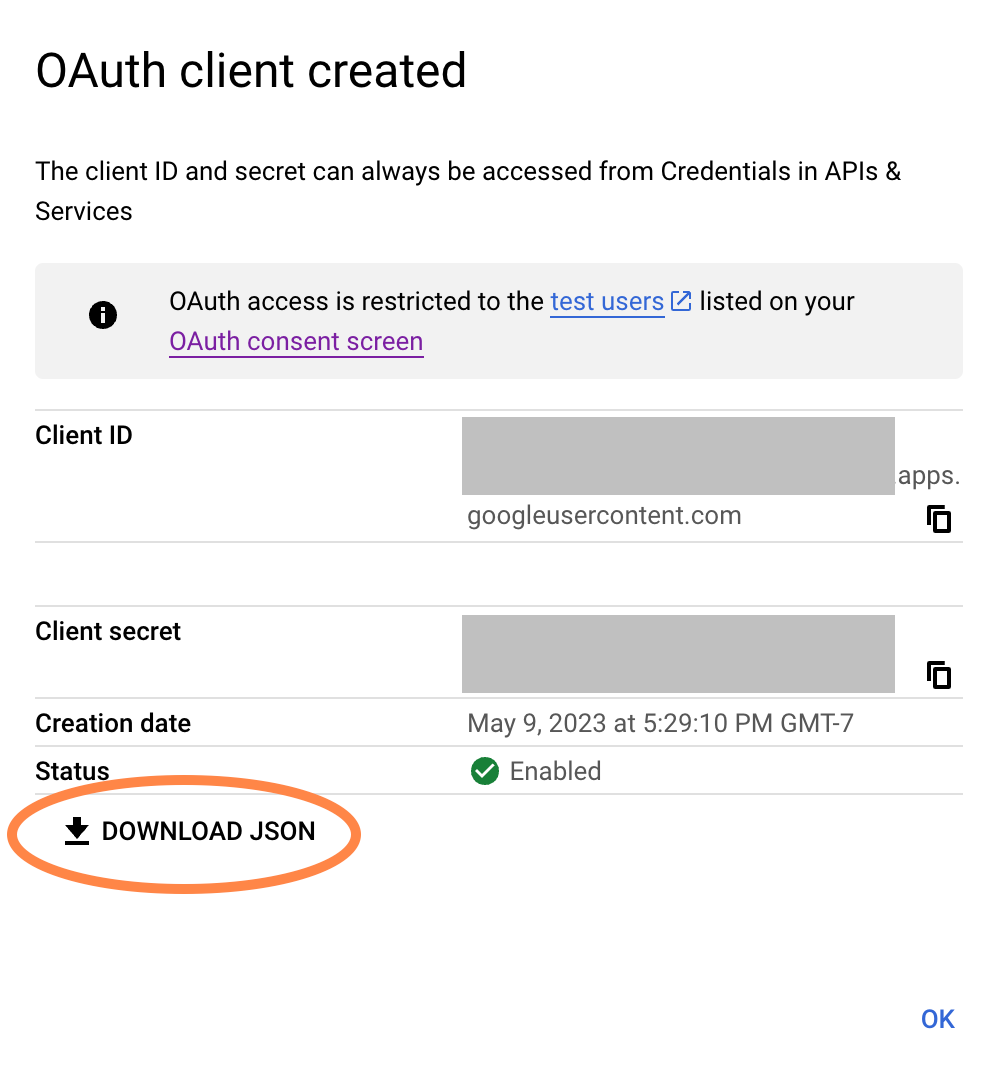Copy the Client secret using the copy icon
The height and width of the screenshot is (1082, 1000).
pos(938,675)
